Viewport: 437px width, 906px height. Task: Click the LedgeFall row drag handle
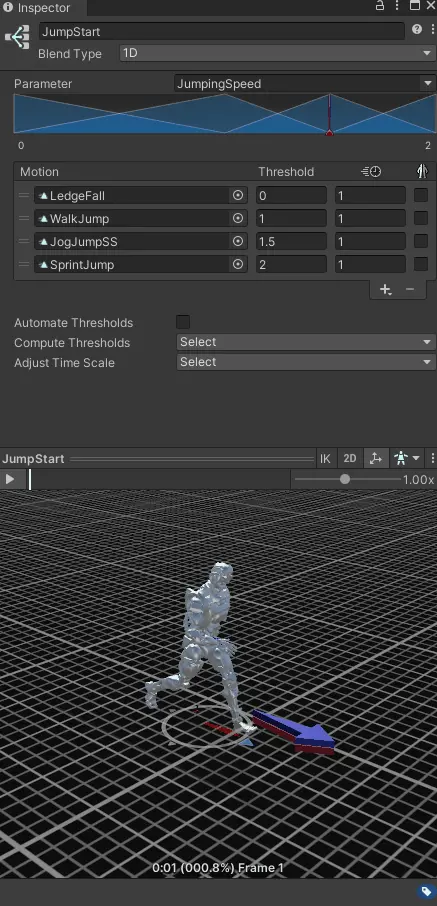24,195
